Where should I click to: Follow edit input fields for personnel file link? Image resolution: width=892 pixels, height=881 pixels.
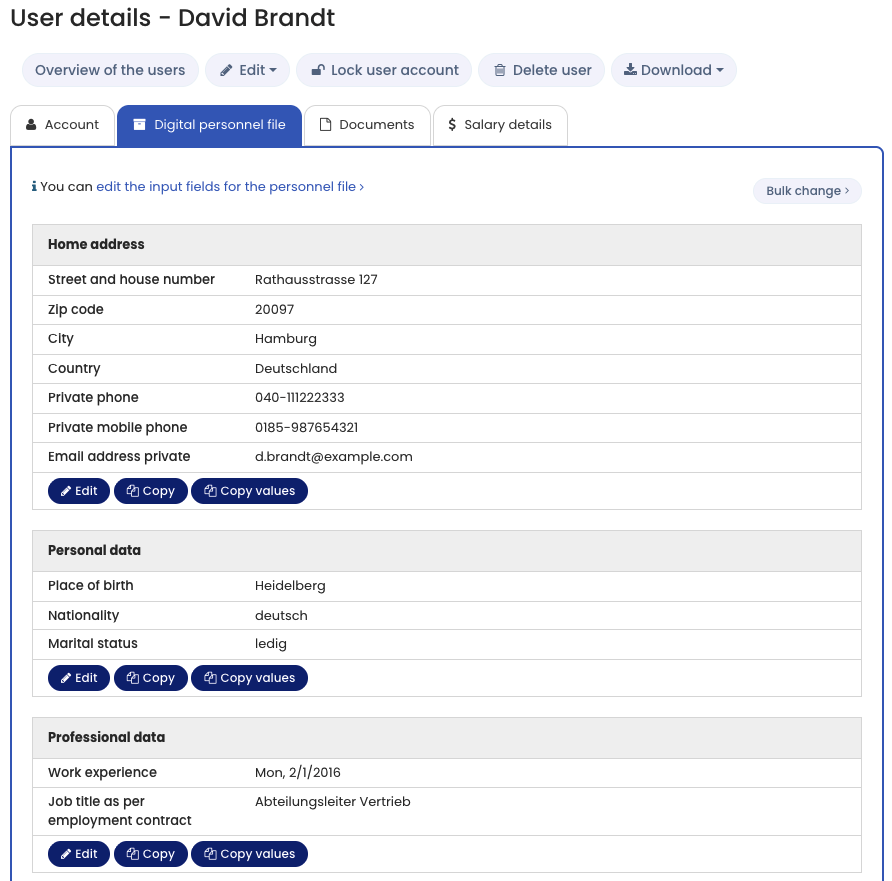(x=229, y=186)
